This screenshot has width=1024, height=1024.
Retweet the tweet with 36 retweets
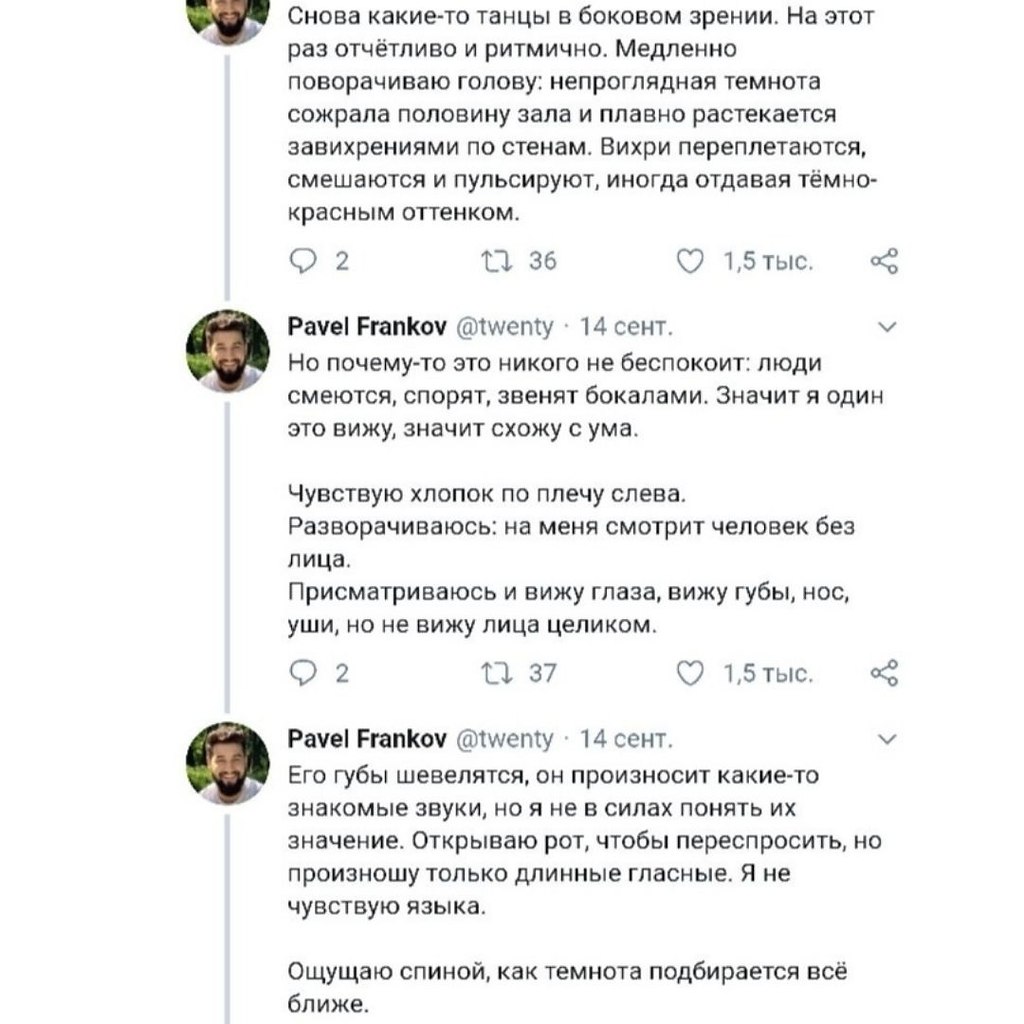[x=496, y=261]
